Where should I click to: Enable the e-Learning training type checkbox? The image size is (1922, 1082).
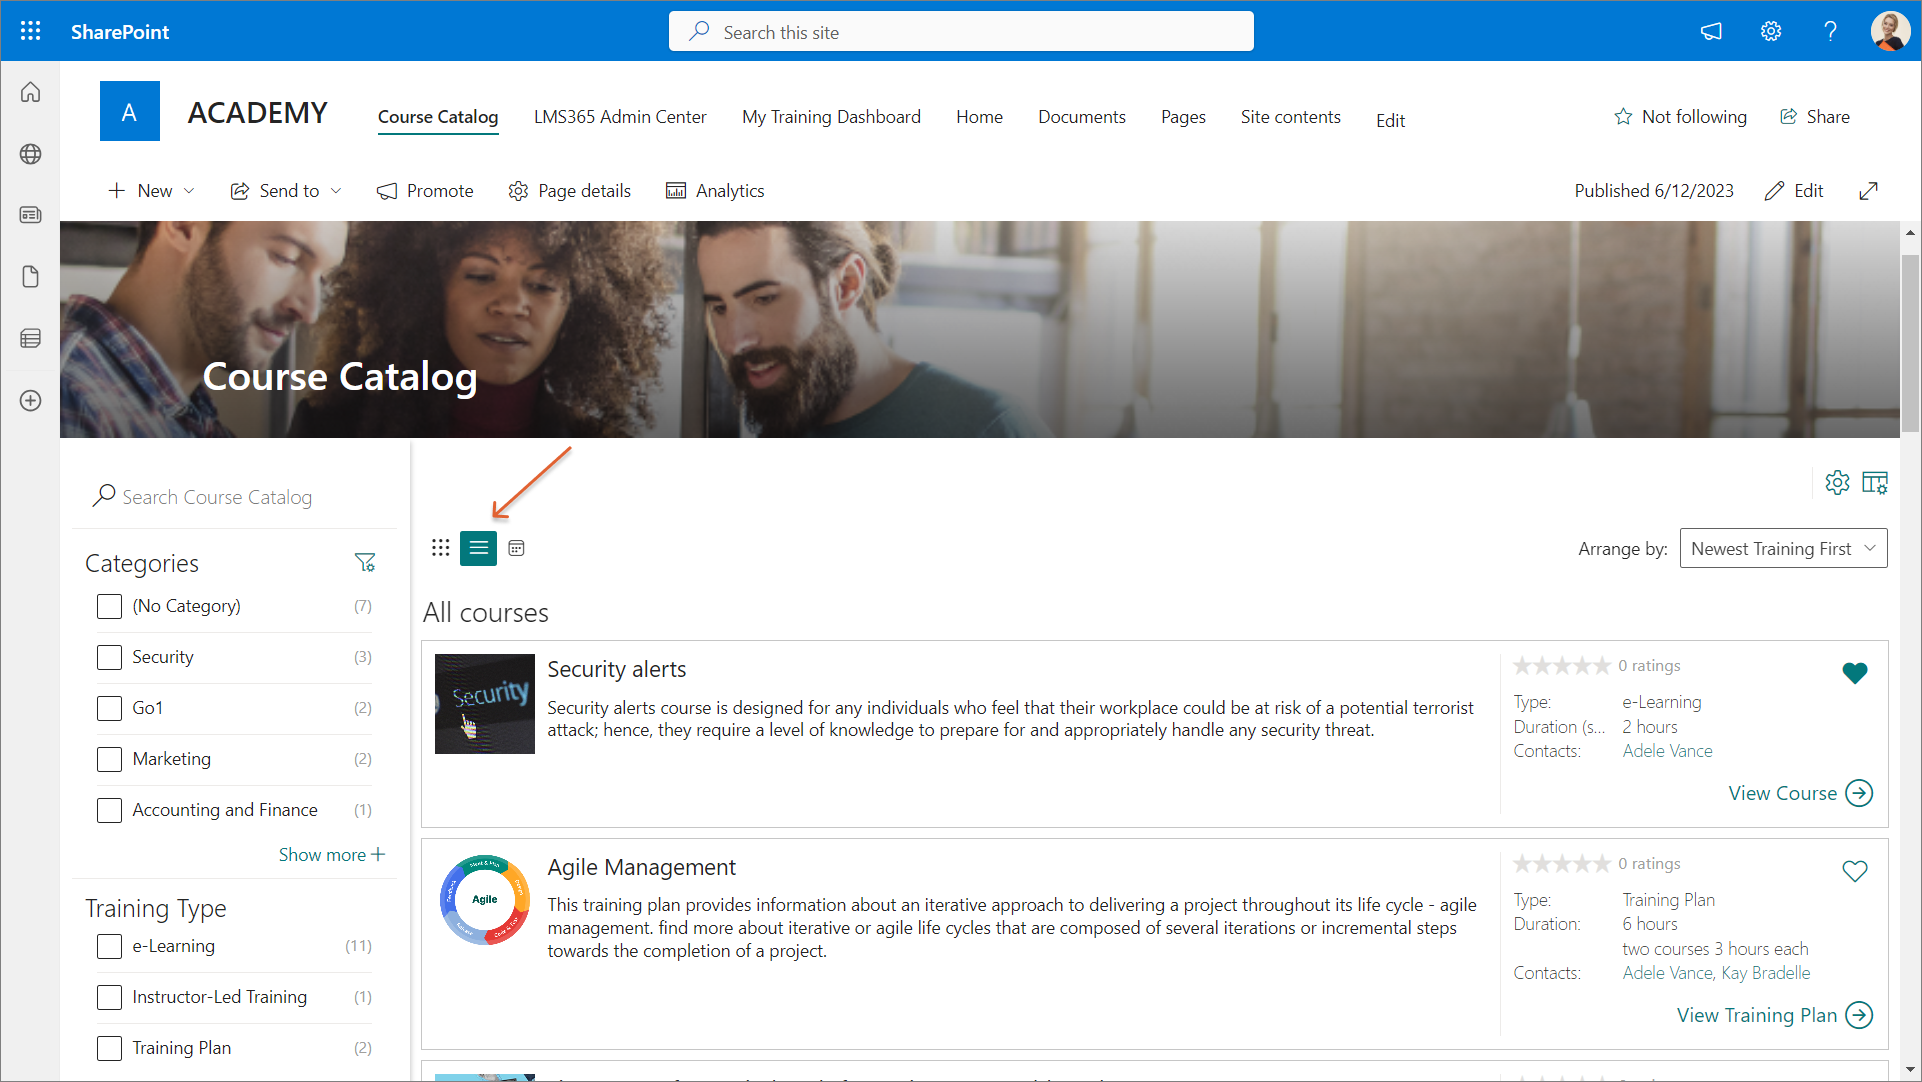point(109,946)
